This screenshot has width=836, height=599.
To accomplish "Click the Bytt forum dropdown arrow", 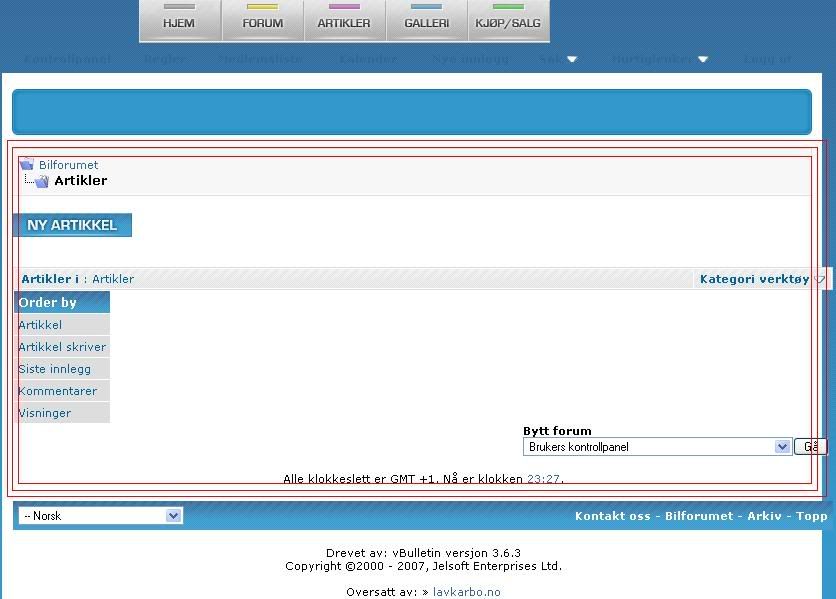I will [x=782, y=447].
